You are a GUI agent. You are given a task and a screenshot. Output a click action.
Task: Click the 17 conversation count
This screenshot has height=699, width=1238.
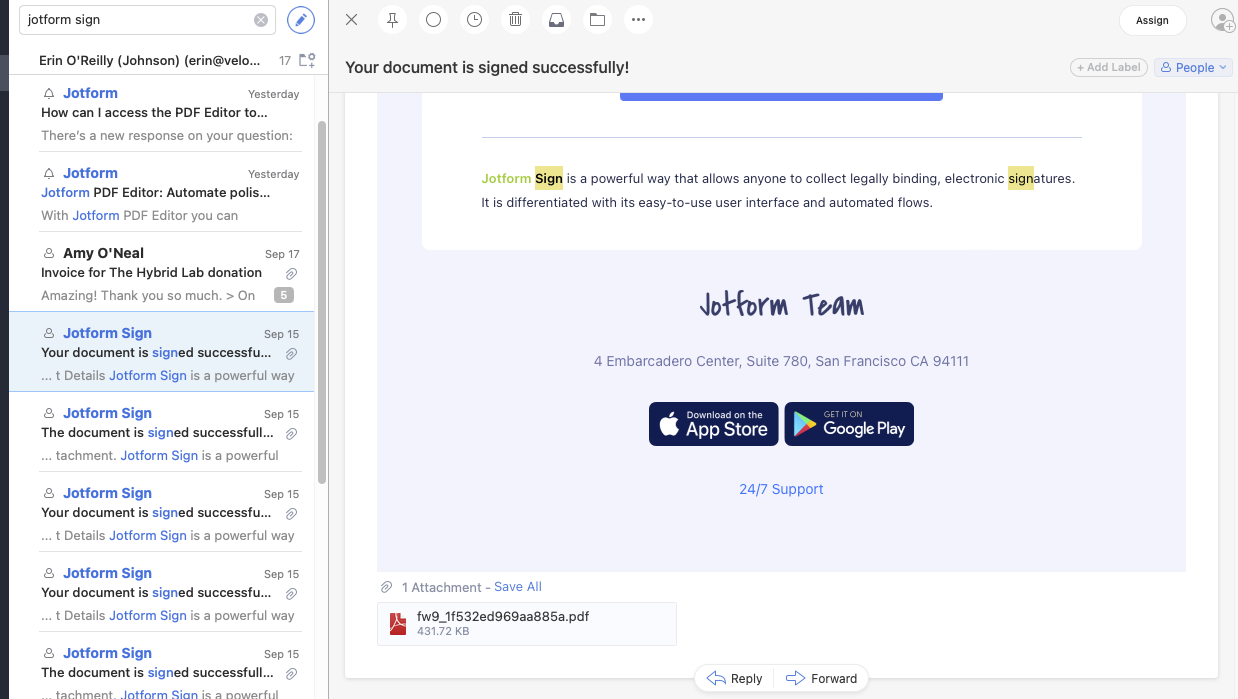click(x=285, y=61)
